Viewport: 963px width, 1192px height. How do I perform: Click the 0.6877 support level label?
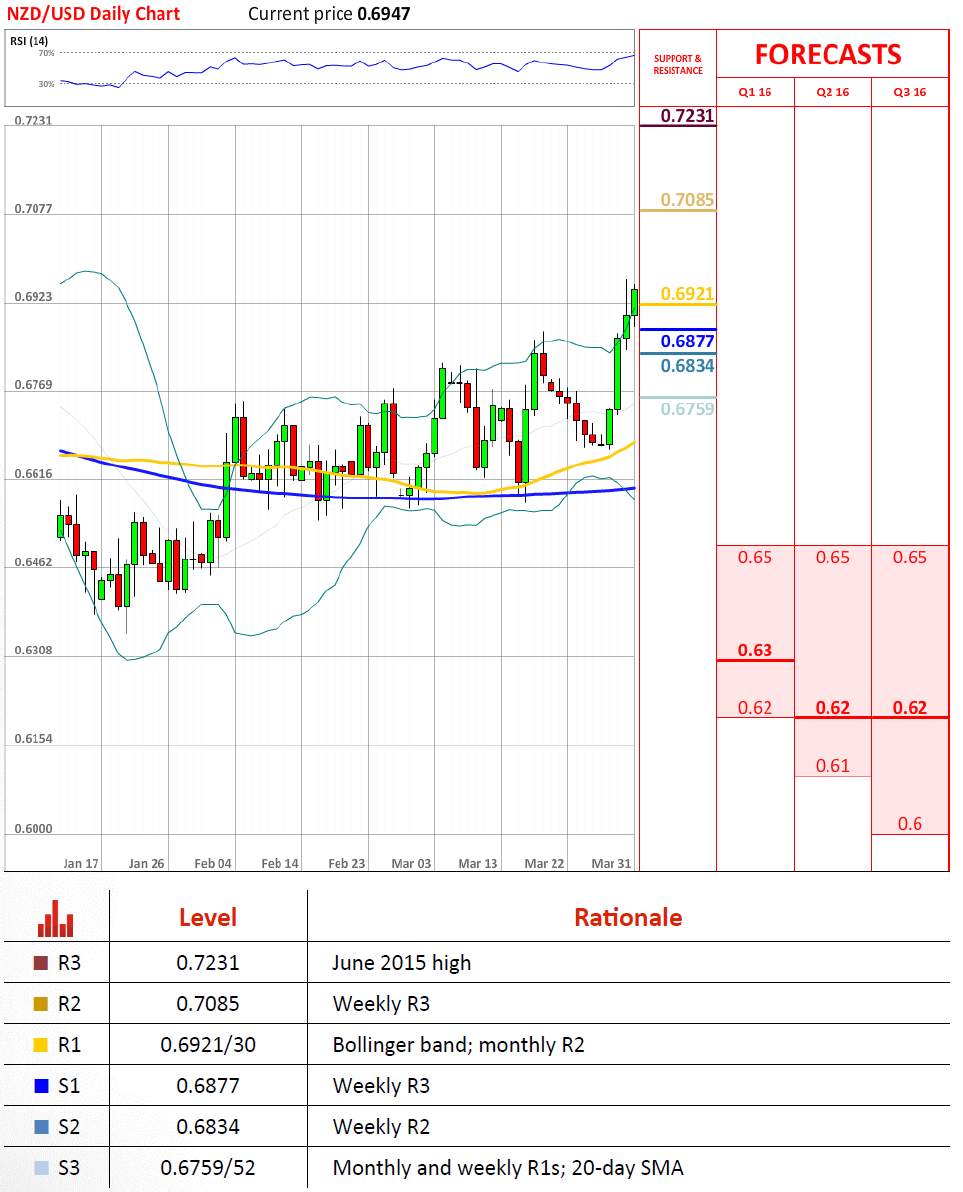pyautogui.click(x=687, y=341)
